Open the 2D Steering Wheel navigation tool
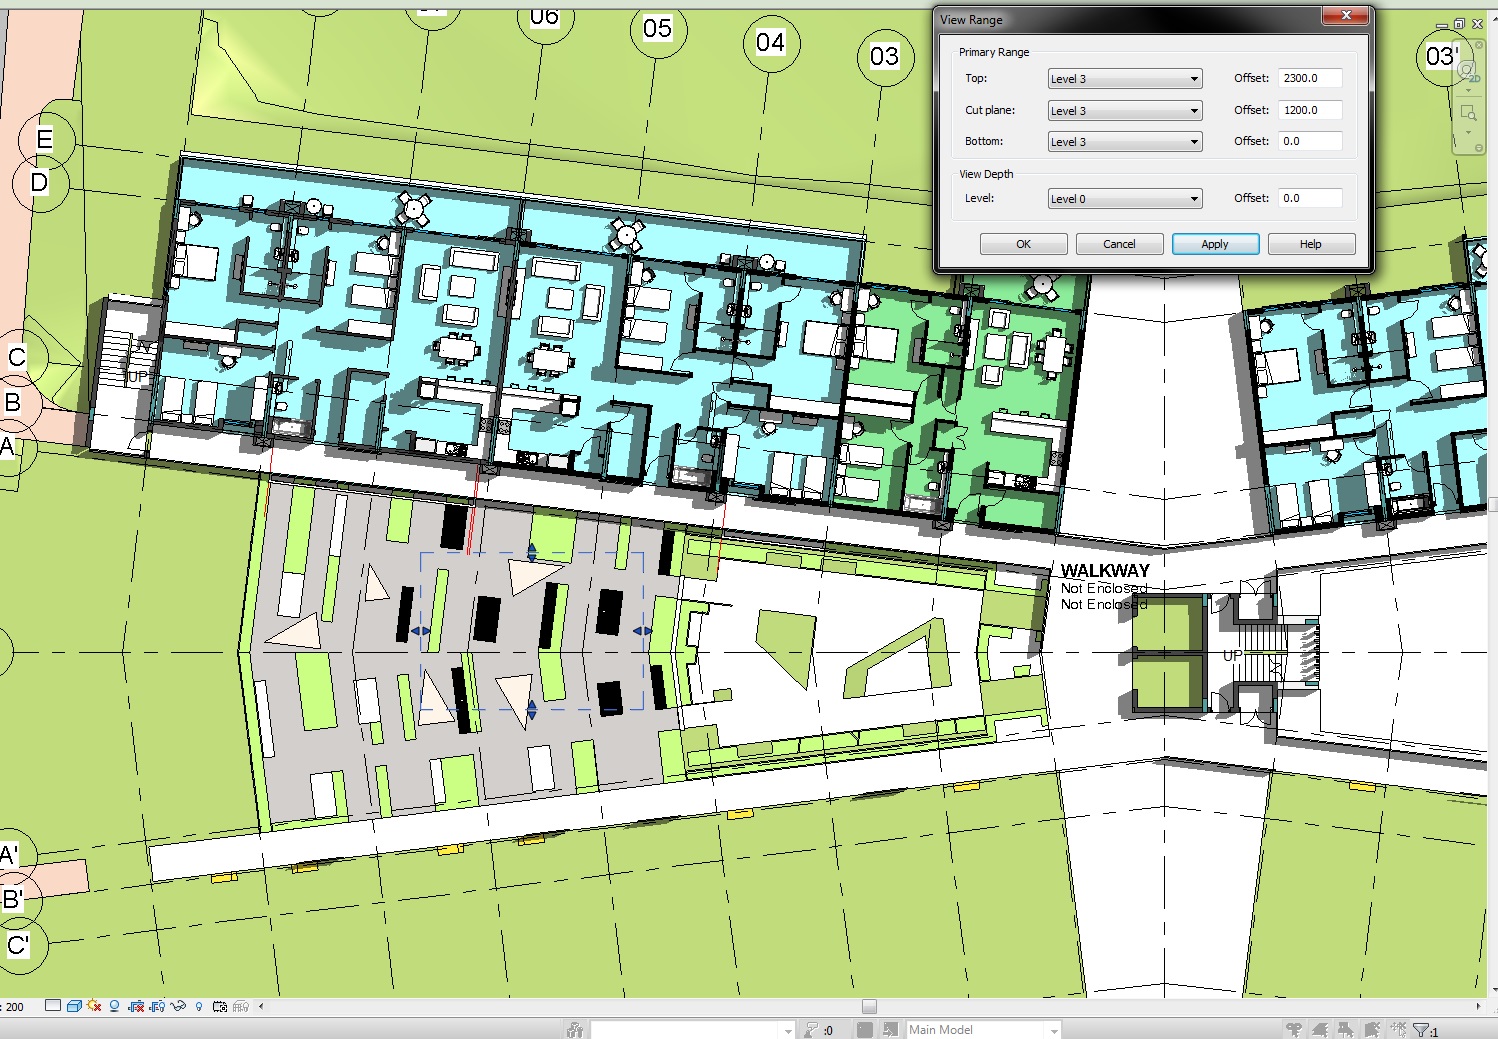 coord(1467,72)
